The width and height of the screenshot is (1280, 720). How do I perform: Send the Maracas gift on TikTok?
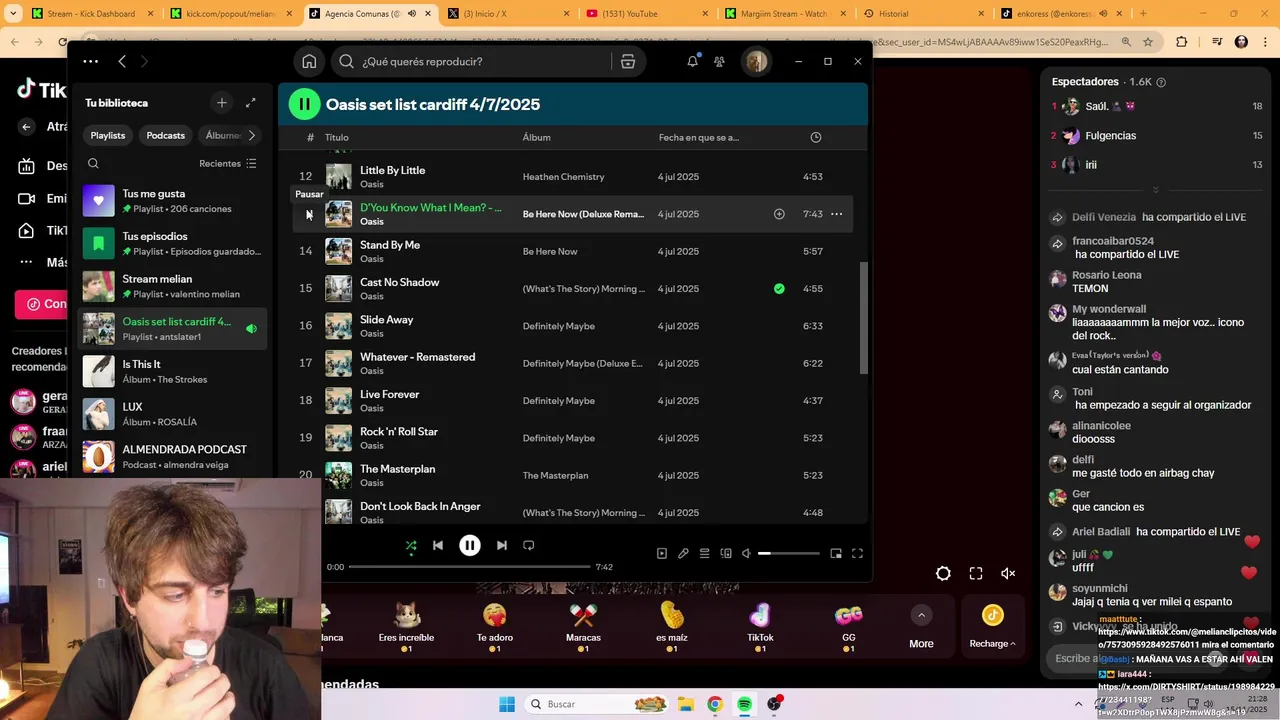583,625
